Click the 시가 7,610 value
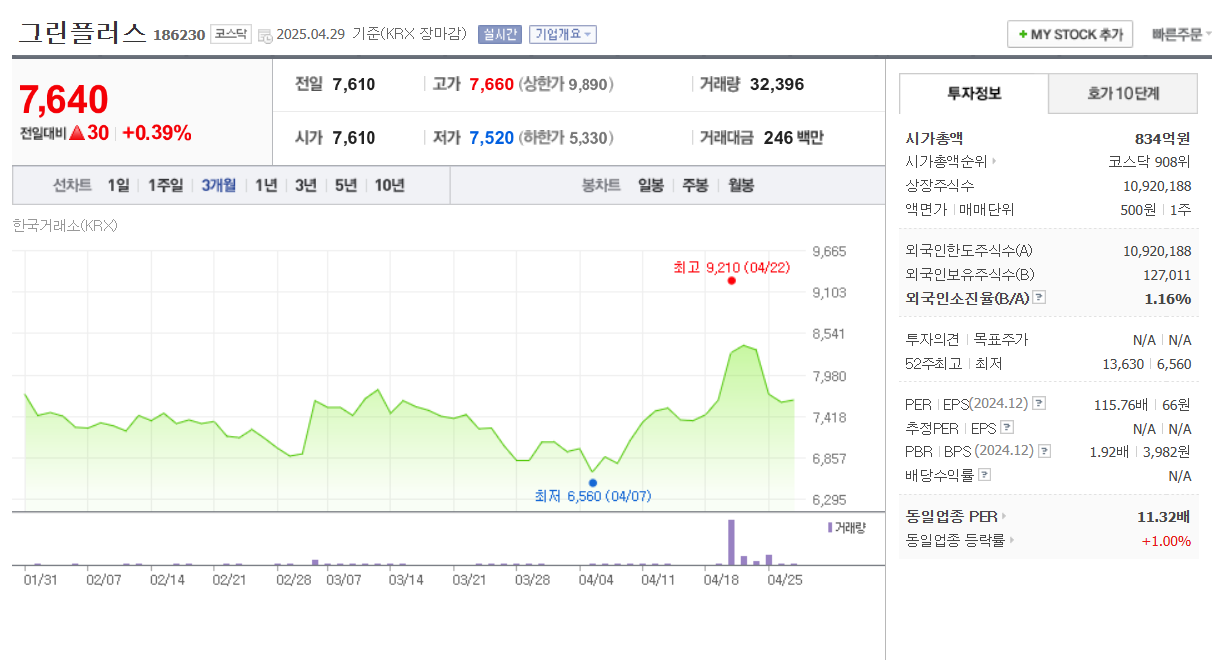The width and height of the screenshot is (1219, 660). click(x=353, y=137)
